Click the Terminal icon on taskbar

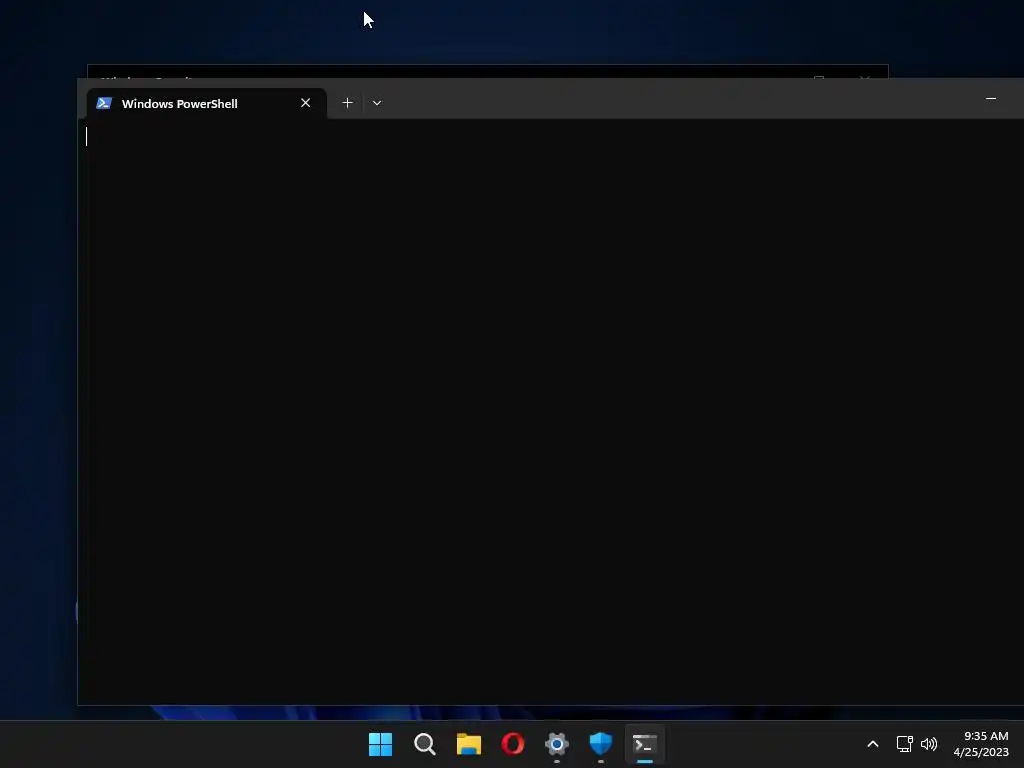[x=645, y=744]
